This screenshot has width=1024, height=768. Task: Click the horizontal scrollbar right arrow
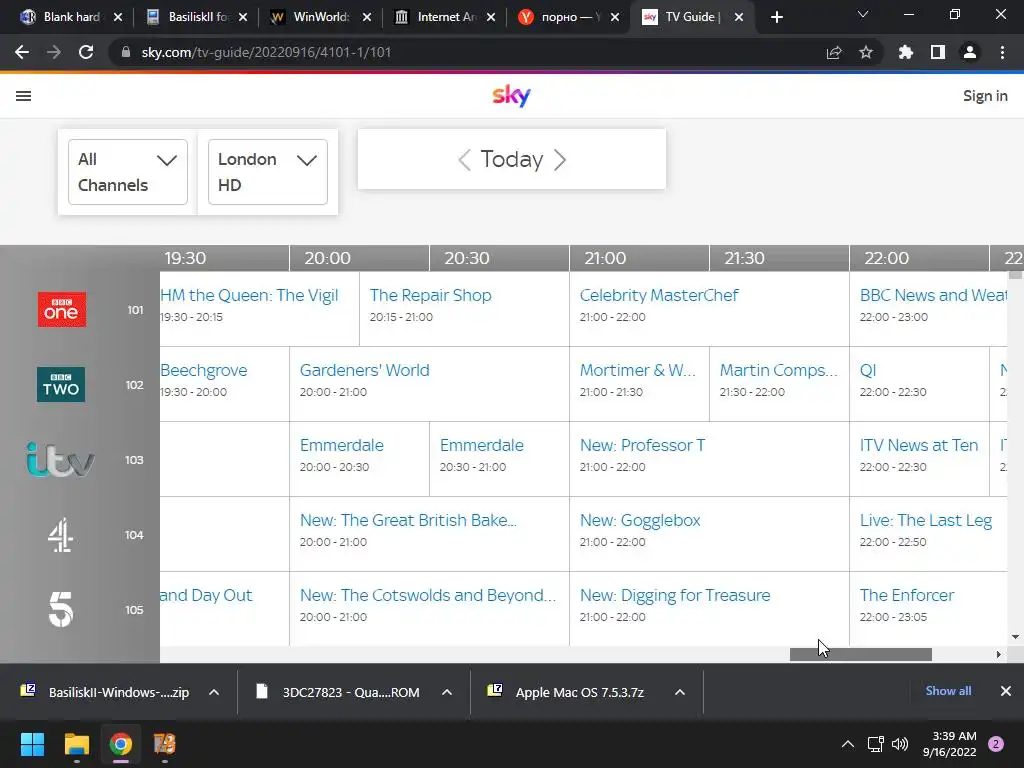tap(999, 654)
